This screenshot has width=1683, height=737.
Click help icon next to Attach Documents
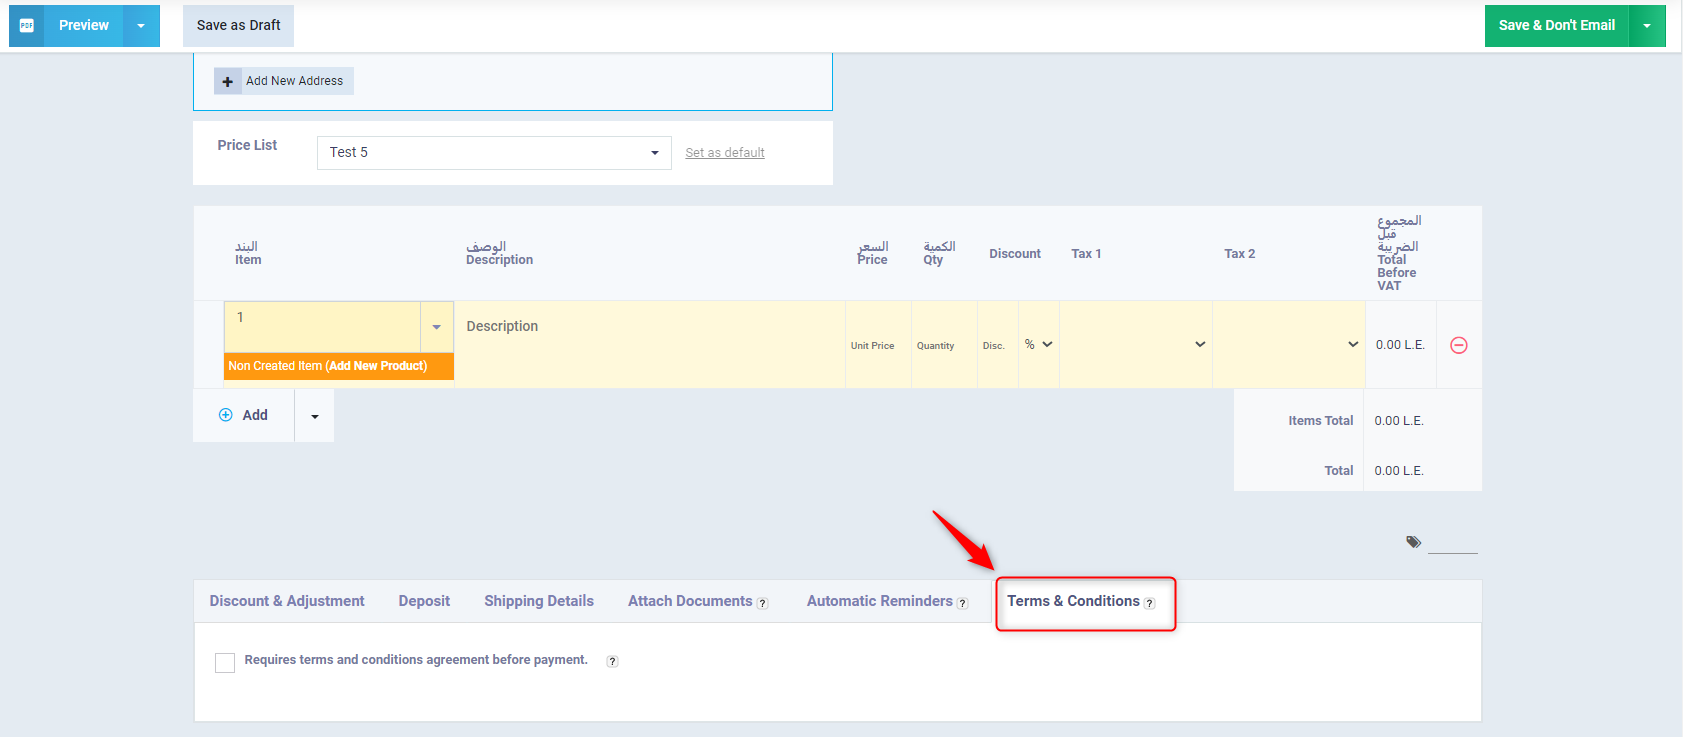(x=762, y=603)
